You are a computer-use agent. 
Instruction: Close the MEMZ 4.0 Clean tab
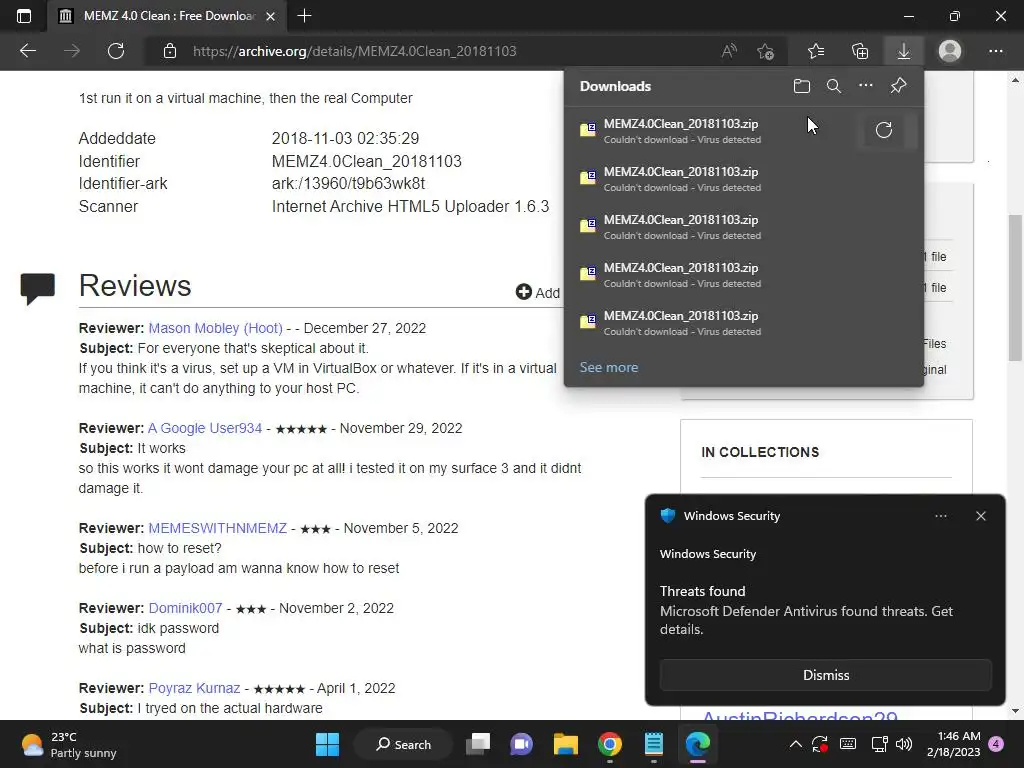[270, 16]
